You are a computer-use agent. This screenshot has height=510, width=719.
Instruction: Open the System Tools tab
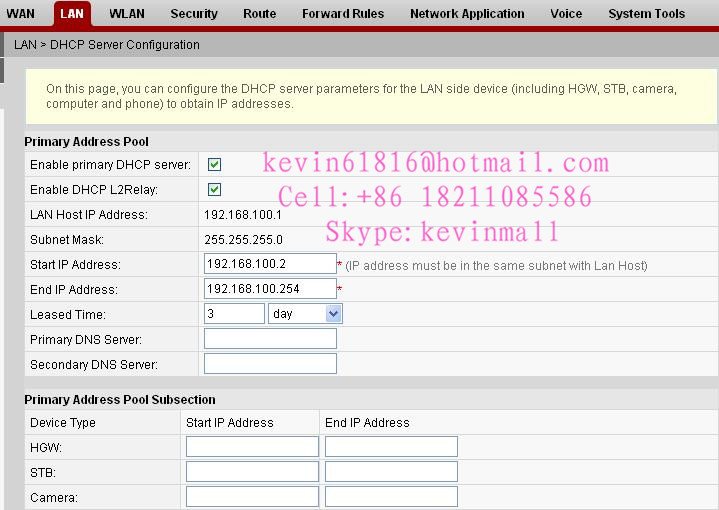(646, 14)
